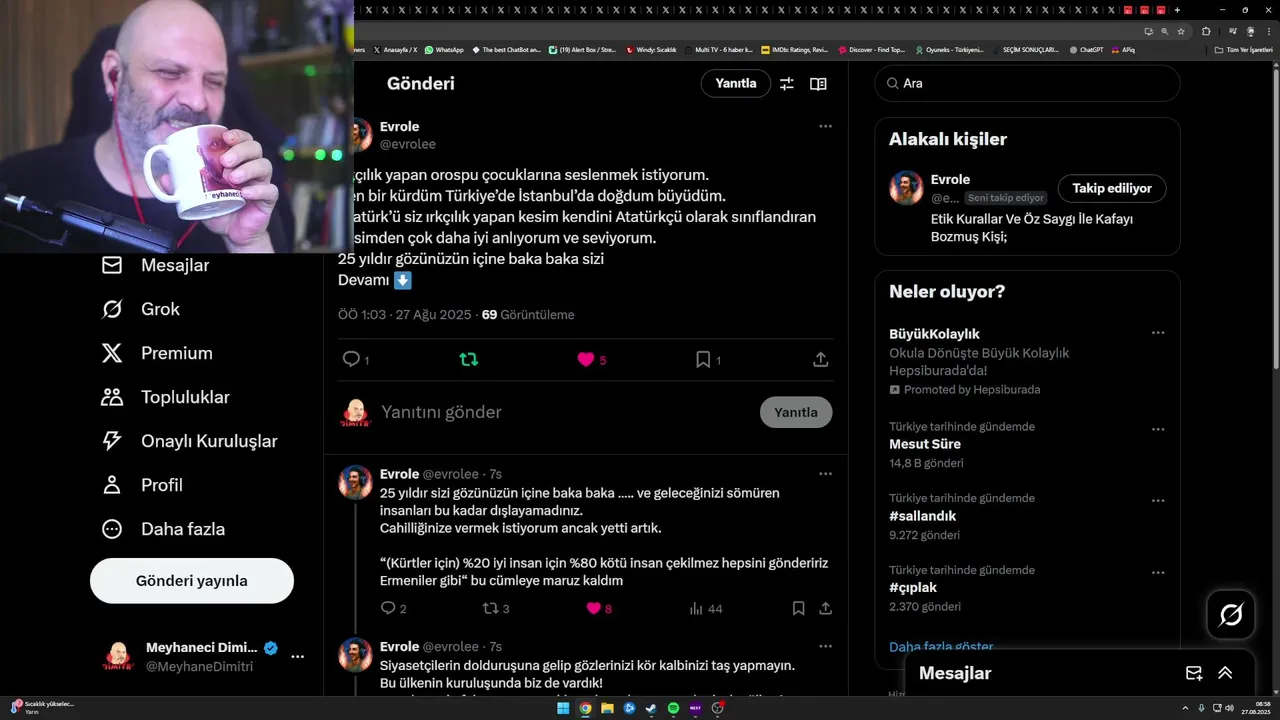Viewport: 1280px width, 720px height.
Task: Click the zoom magnifier icon in address bar
Action: 1164,31
